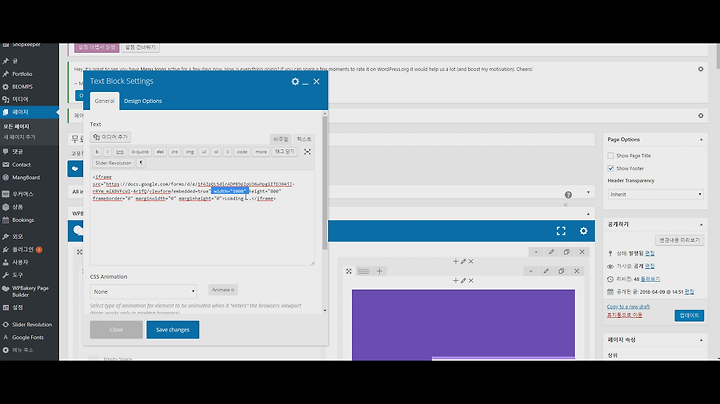The height and width of the screenshot is (404, 720).
Task: Click Preview Changes (변경내용 미리보기) button
Action: pyautogui.click(x=679, y=240)
